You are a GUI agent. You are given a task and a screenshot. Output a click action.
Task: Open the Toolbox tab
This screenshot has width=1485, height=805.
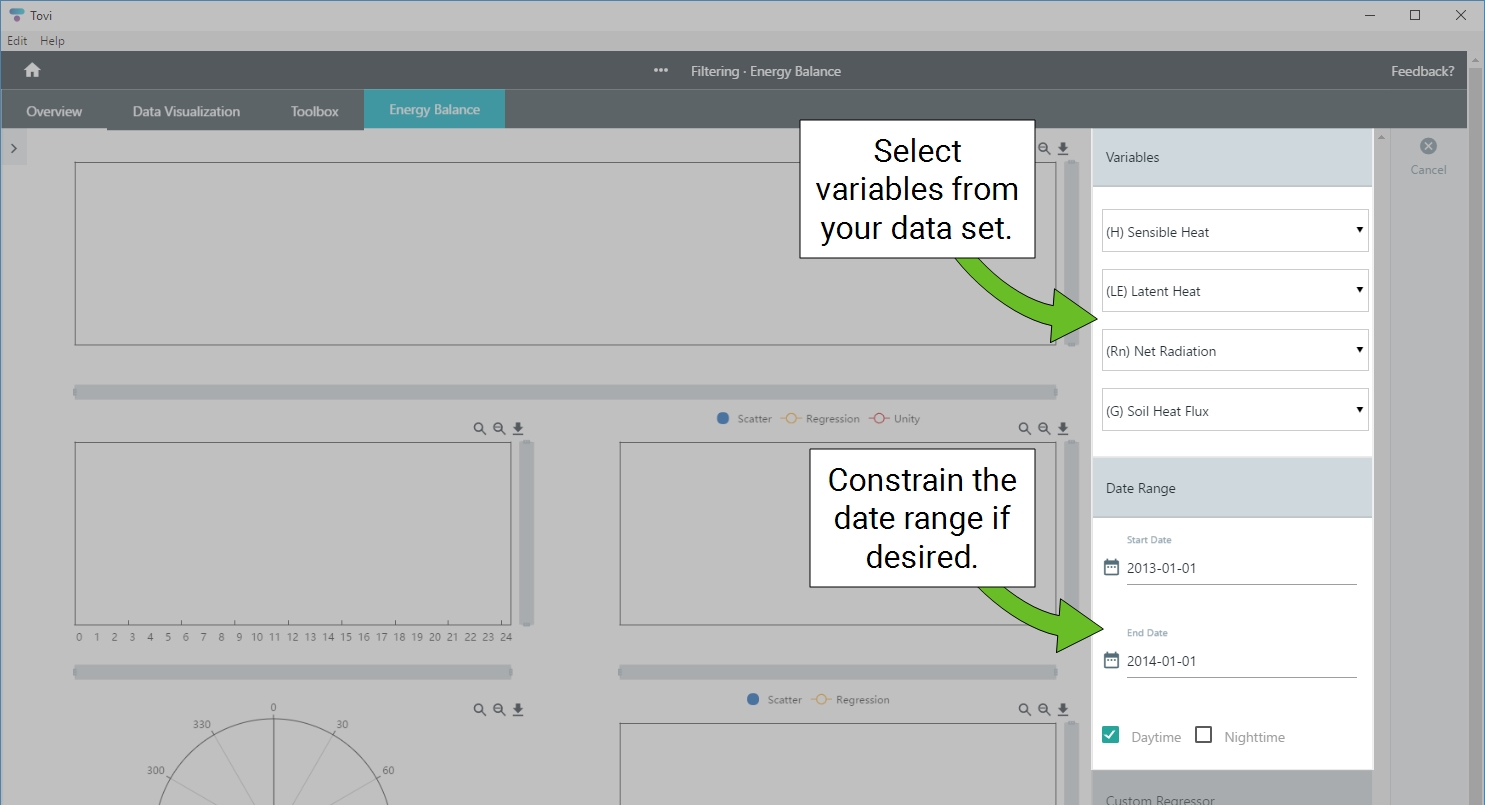[314, 111]
